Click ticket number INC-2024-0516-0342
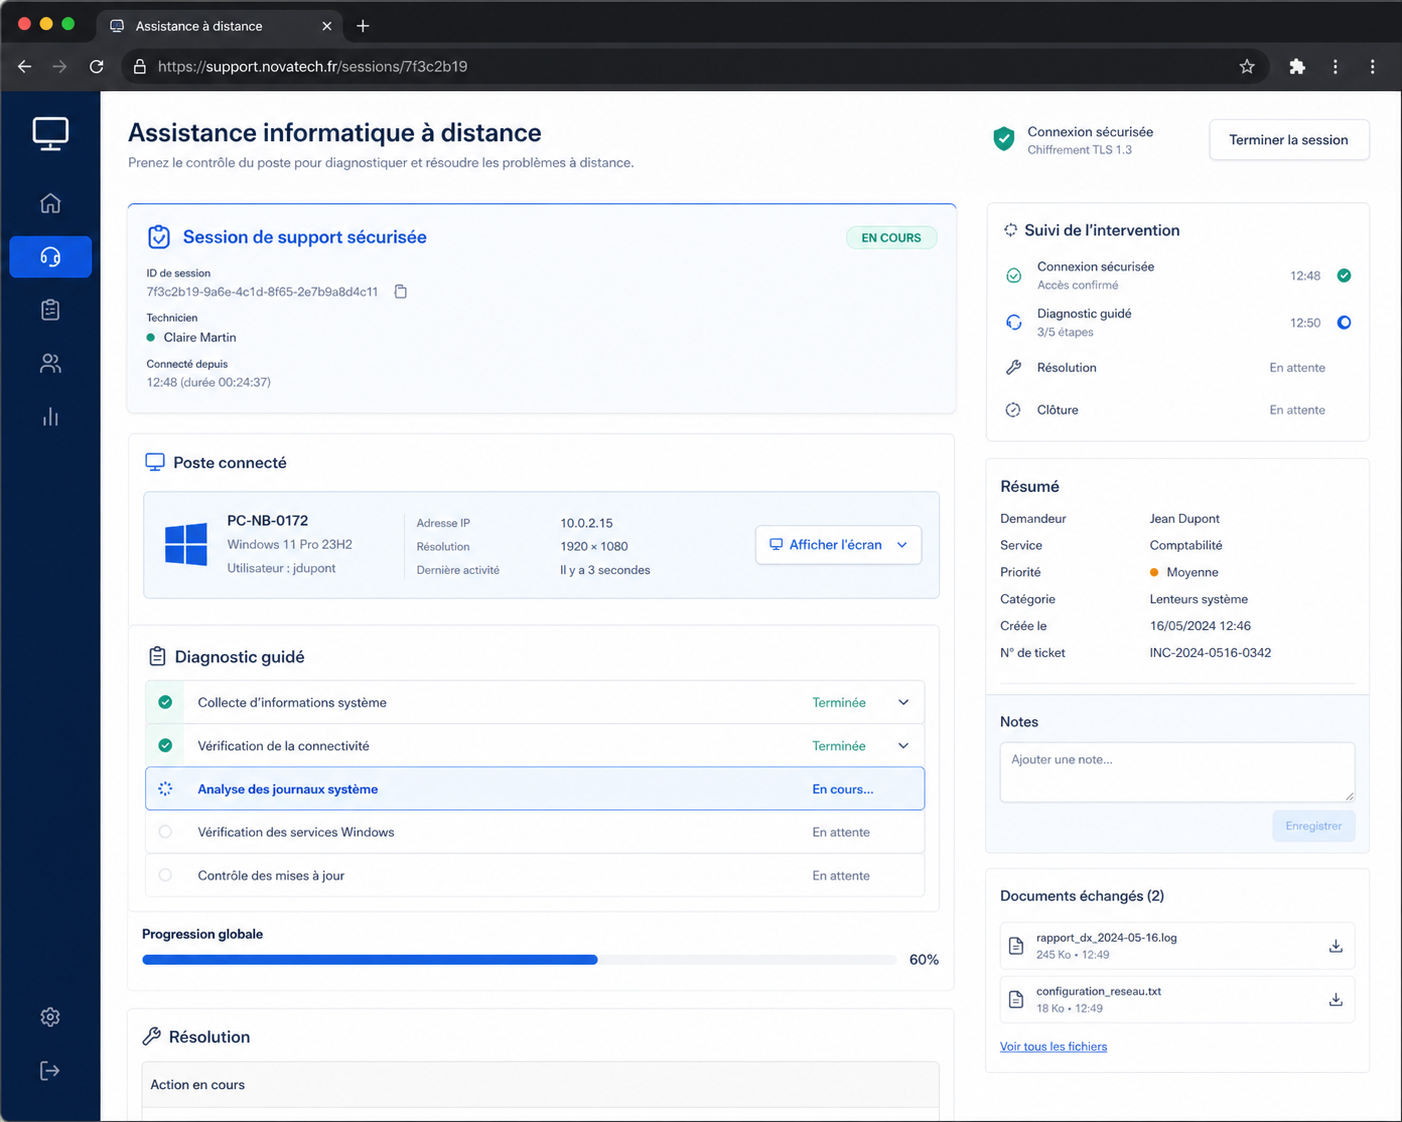The width and height of the screenshot is (1402, 1122). click(1210, 653)
